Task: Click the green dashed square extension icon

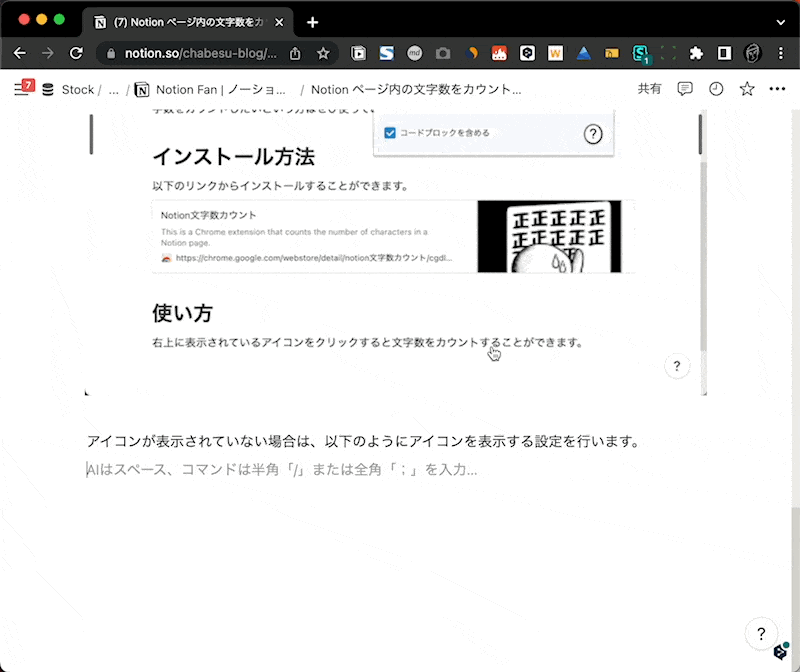Action: coord(668,53)
